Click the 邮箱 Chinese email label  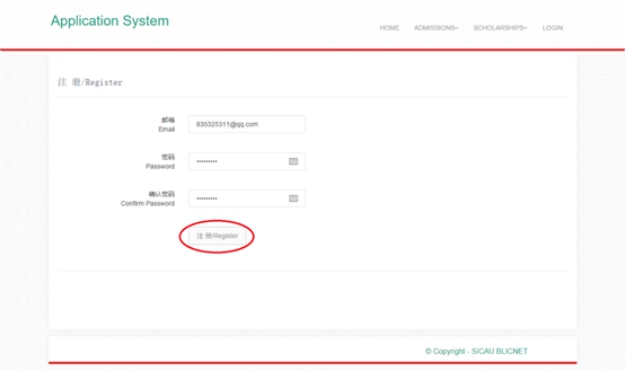point(168,120)
